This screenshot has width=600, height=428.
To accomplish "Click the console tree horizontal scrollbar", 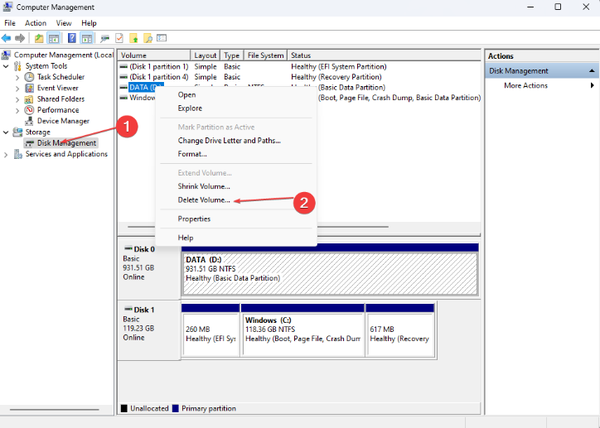I will point(55,410).
